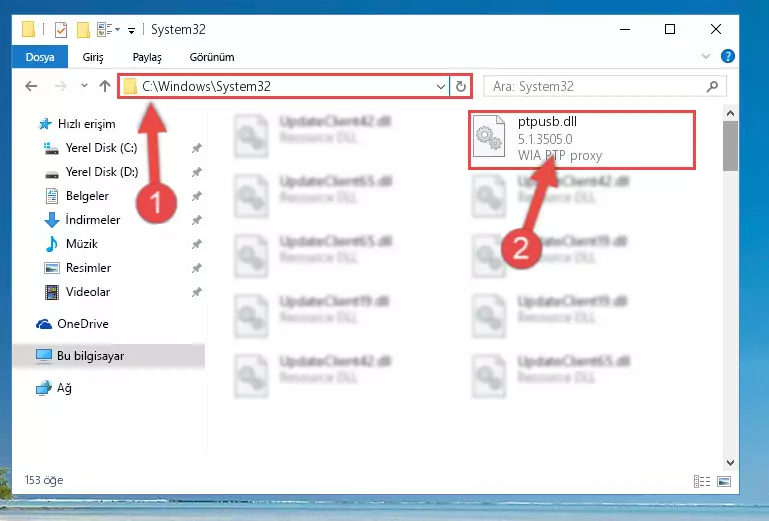The width and height of the screenshot is (769, 521).
Task: Switch to large icons view in status bar
Action: click(724, 481)
